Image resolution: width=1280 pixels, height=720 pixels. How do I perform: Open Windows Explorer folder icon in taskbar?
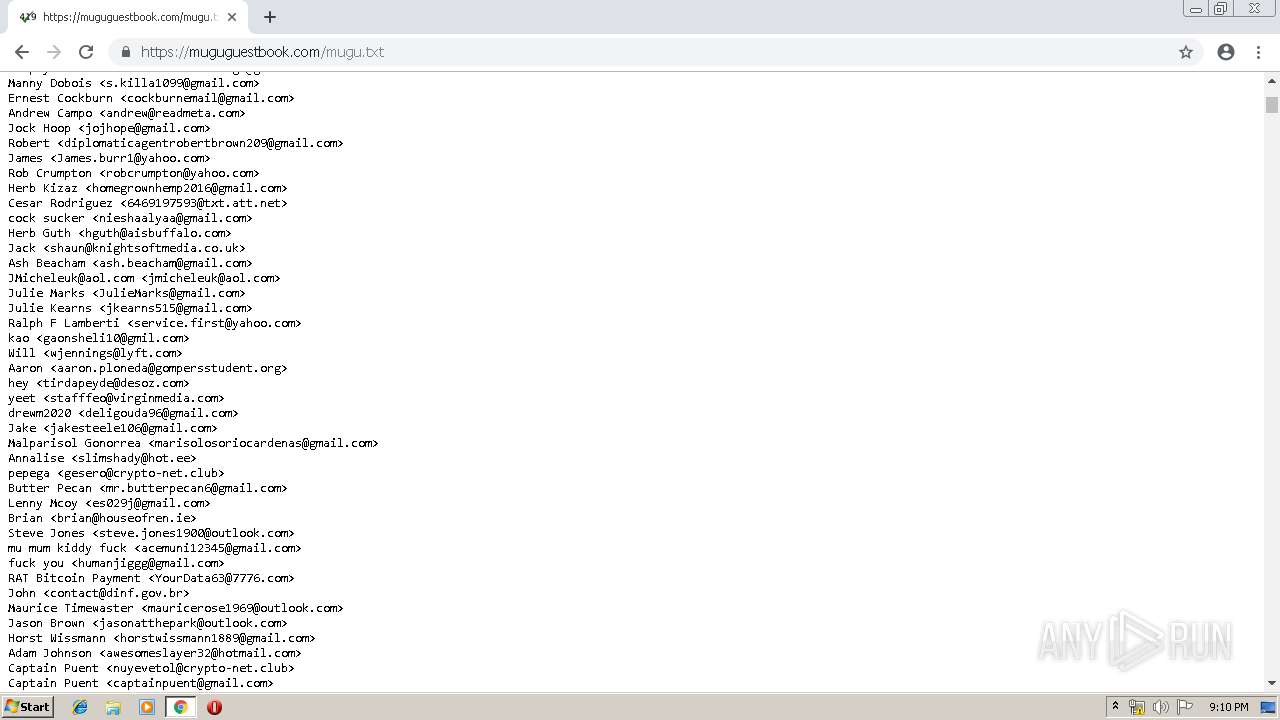click(x=113, y=707)
